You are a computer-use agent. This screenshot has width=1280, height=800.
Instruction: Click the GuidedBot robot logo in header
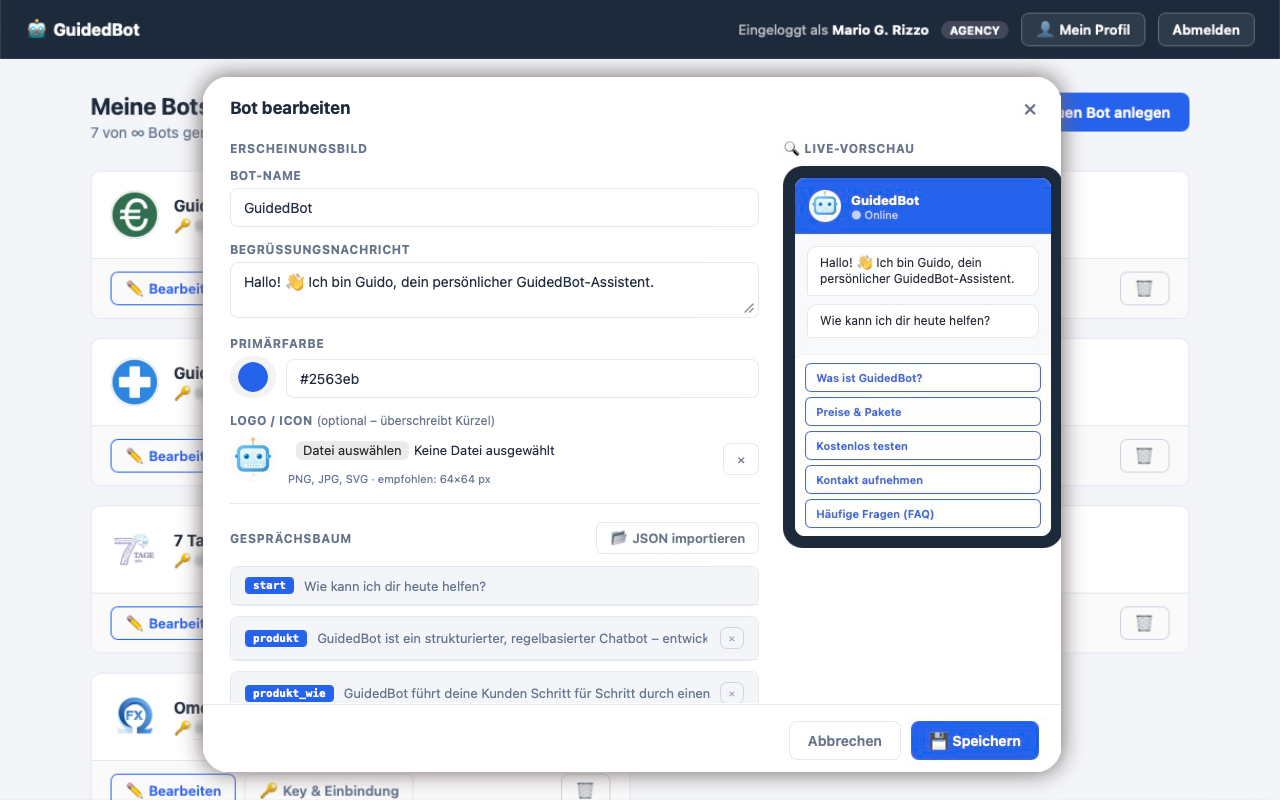click(37, 29)
